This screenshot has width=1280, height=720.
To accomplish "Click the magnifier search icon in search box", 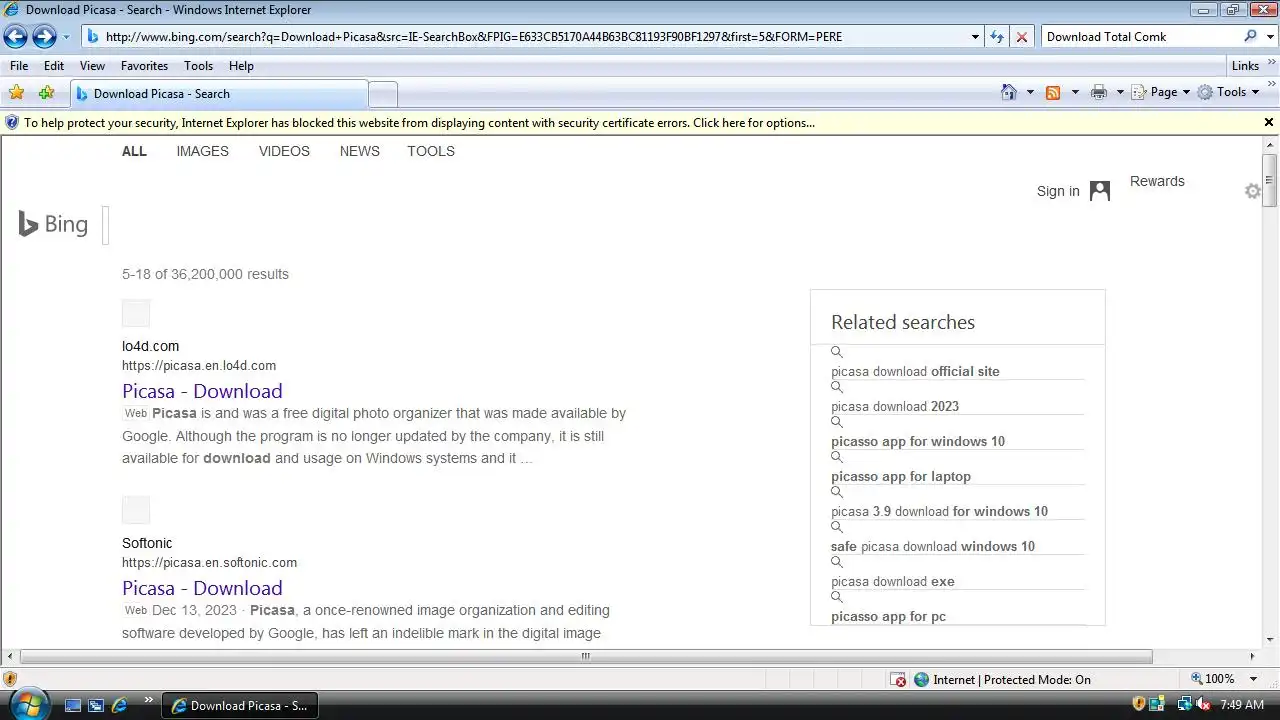I will 1250,36.
